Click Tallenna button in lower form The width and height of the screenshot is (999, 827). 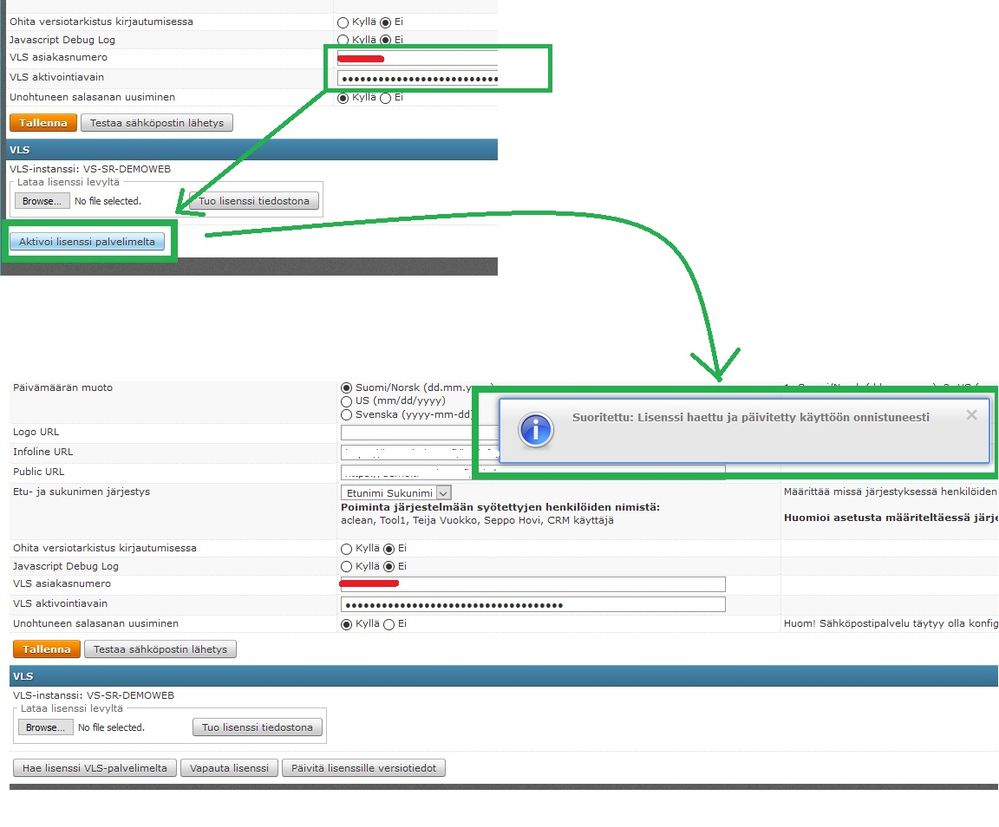[x=47, y=649]
